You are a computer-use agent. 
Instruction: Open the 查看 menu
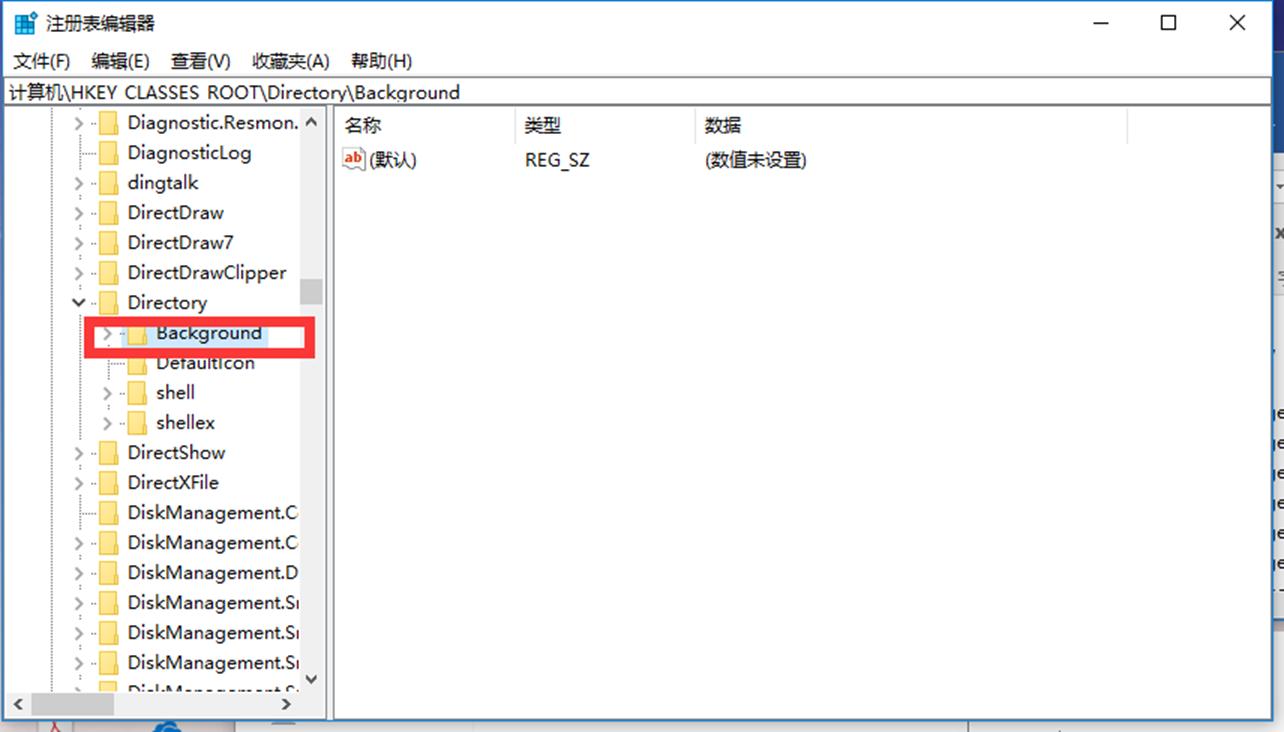coord(198,61)
